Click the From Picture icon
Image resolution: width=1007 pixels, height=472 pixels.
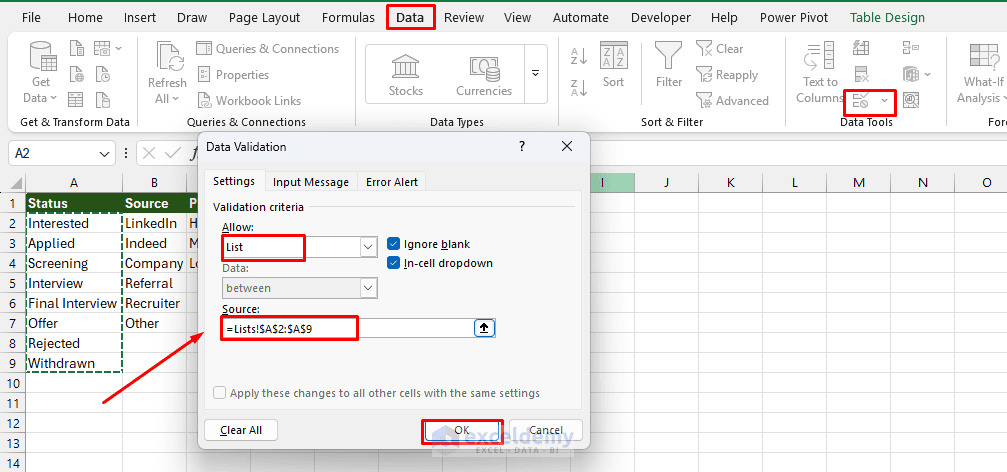click(102, 48)
